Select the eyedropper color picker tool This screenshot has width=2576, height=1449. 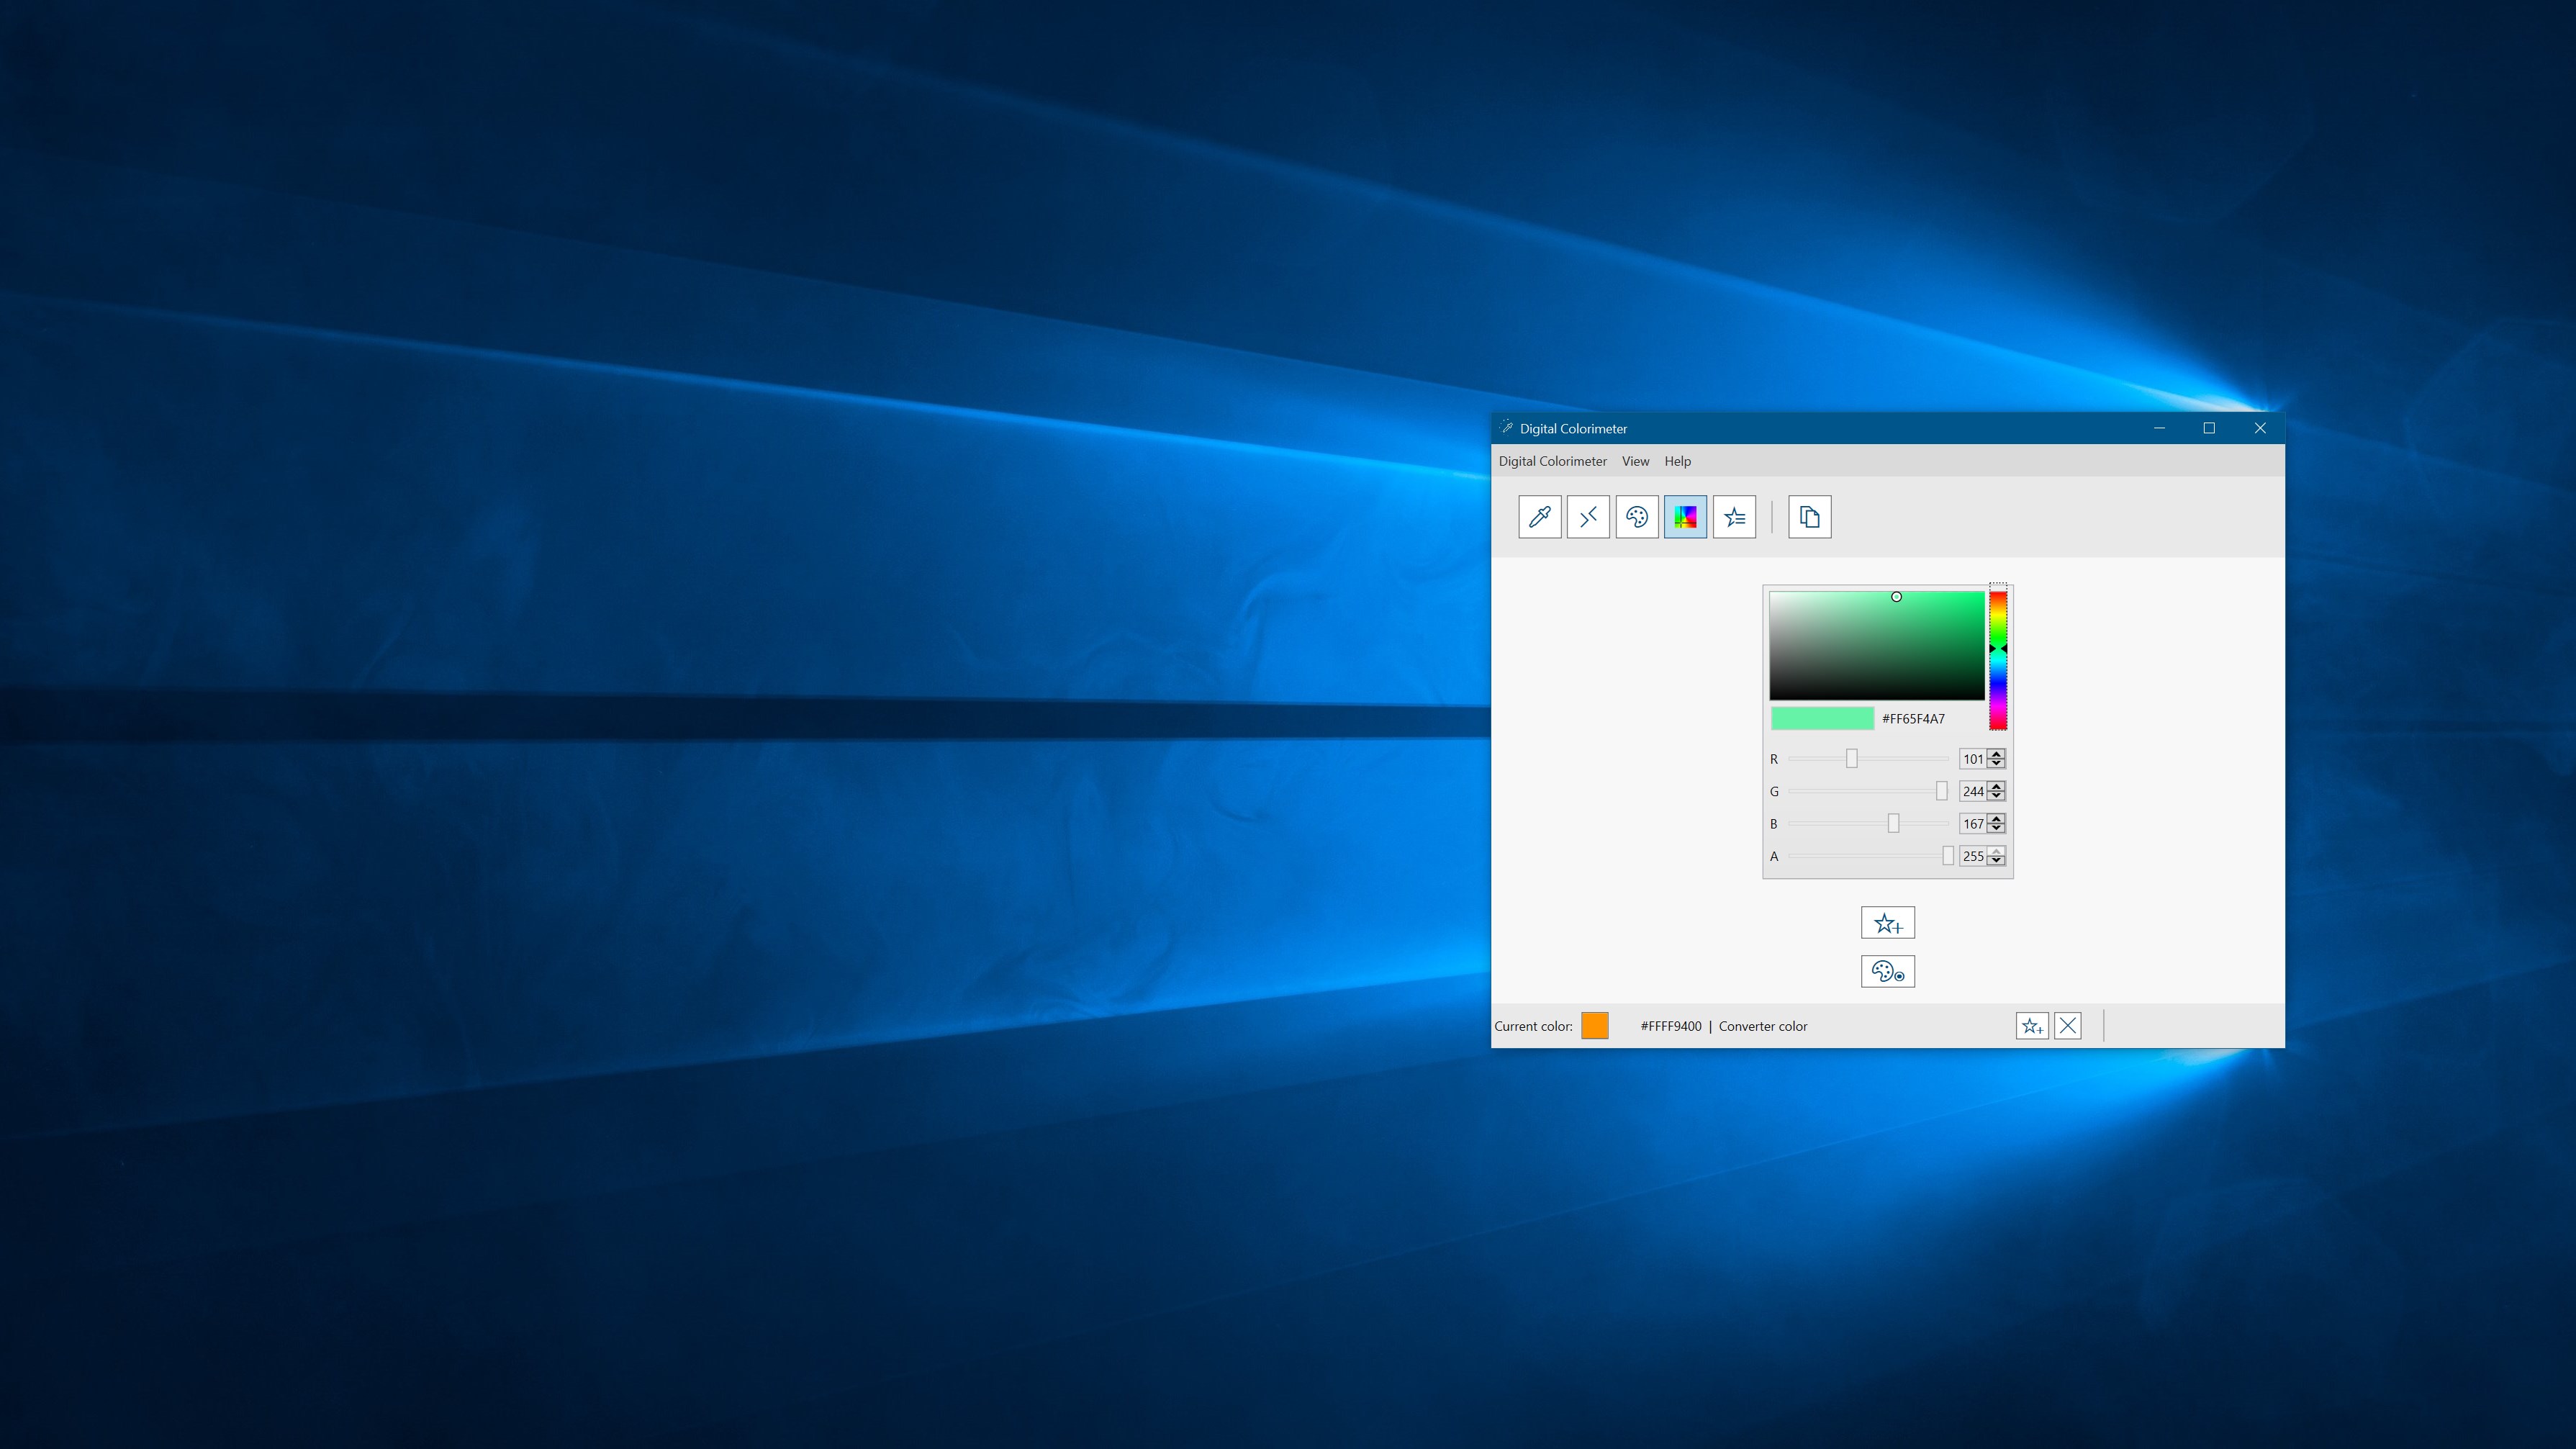click(1539, 517)
